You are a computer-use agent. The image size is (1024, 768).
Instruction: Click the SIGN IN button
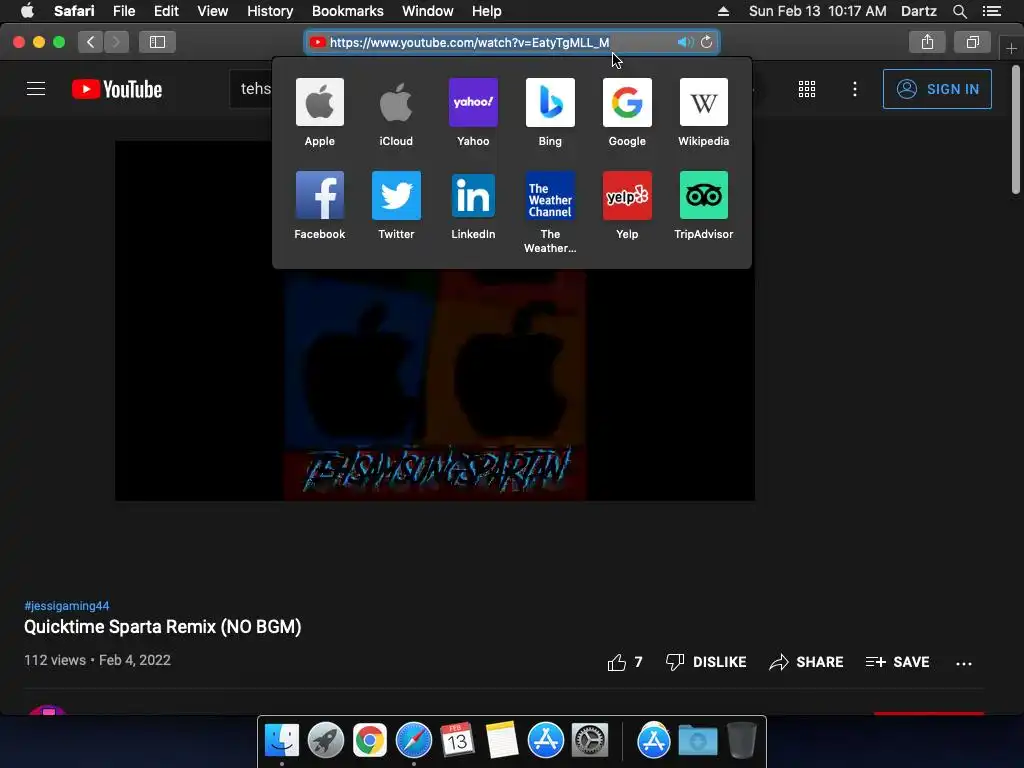pyautogui.click(x=937, y=89)
